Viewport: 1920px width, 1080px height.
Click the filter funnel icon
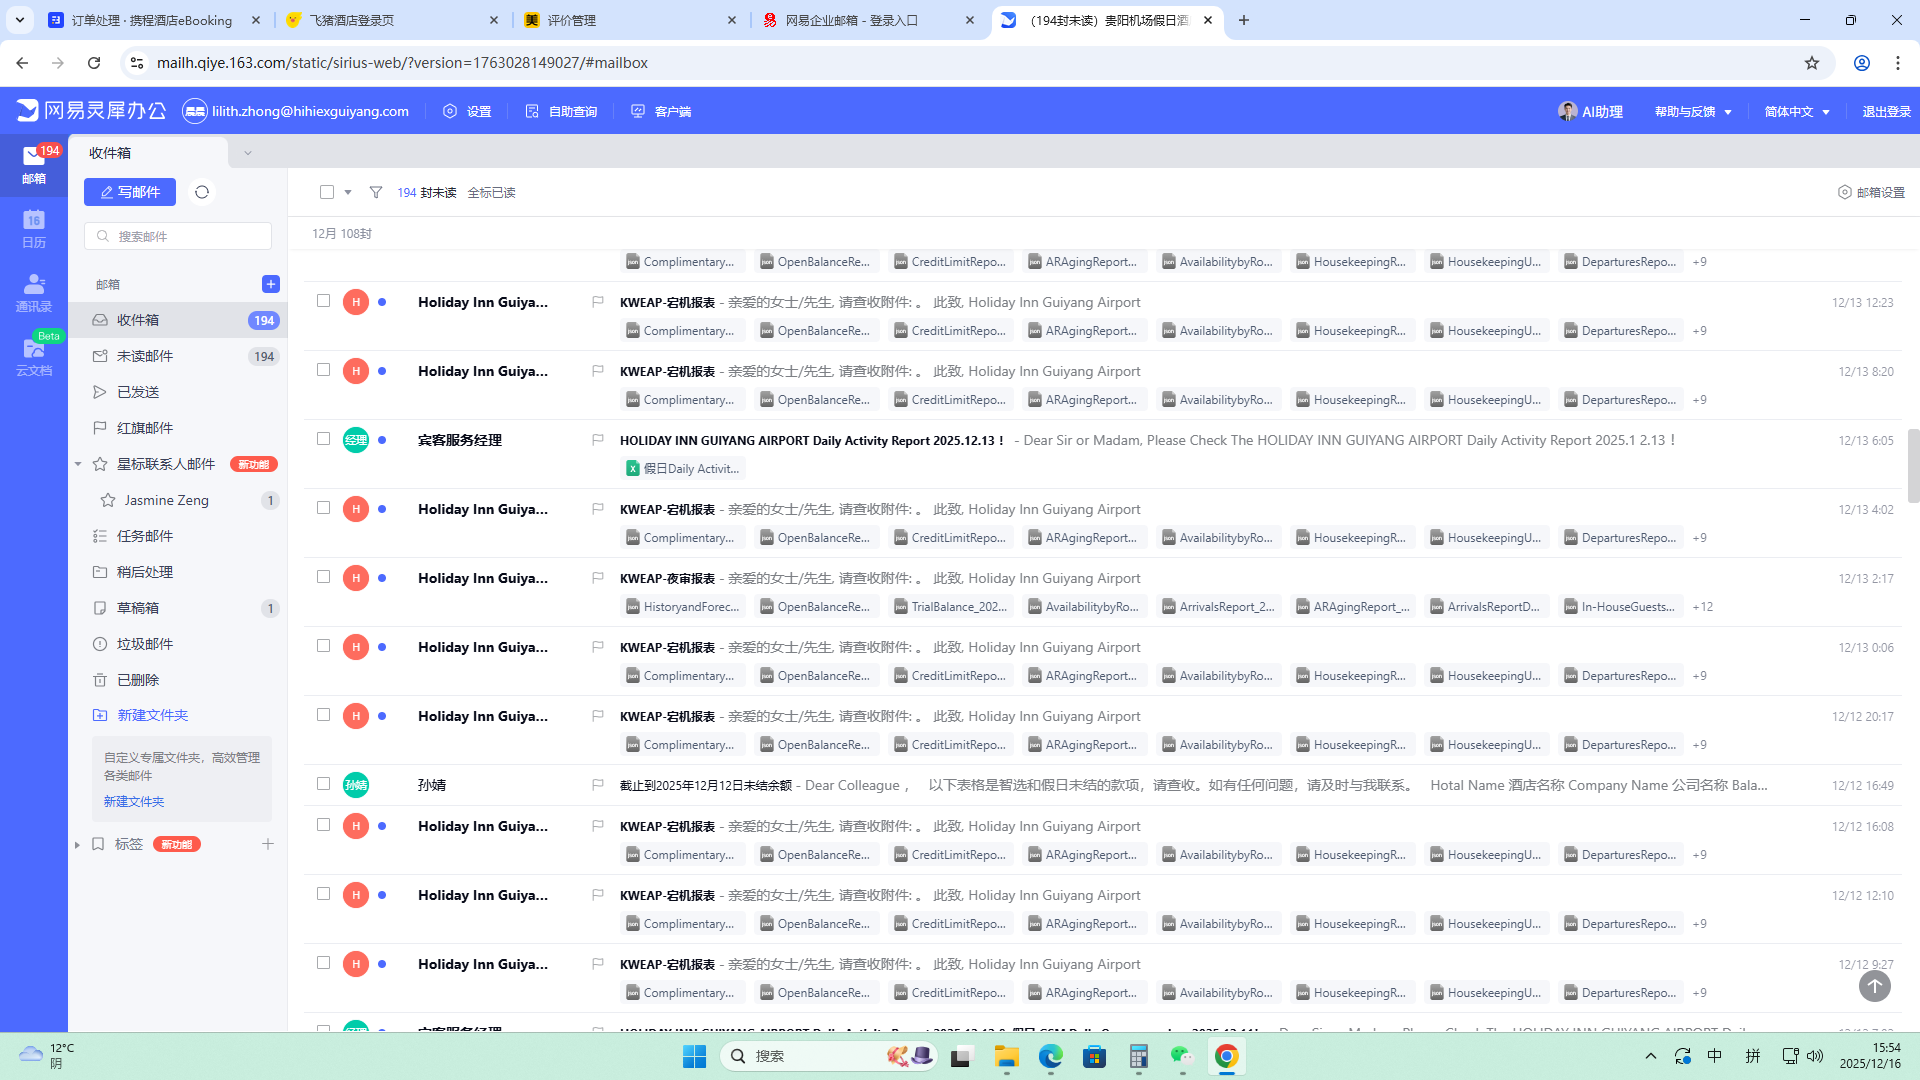[376, 192]
